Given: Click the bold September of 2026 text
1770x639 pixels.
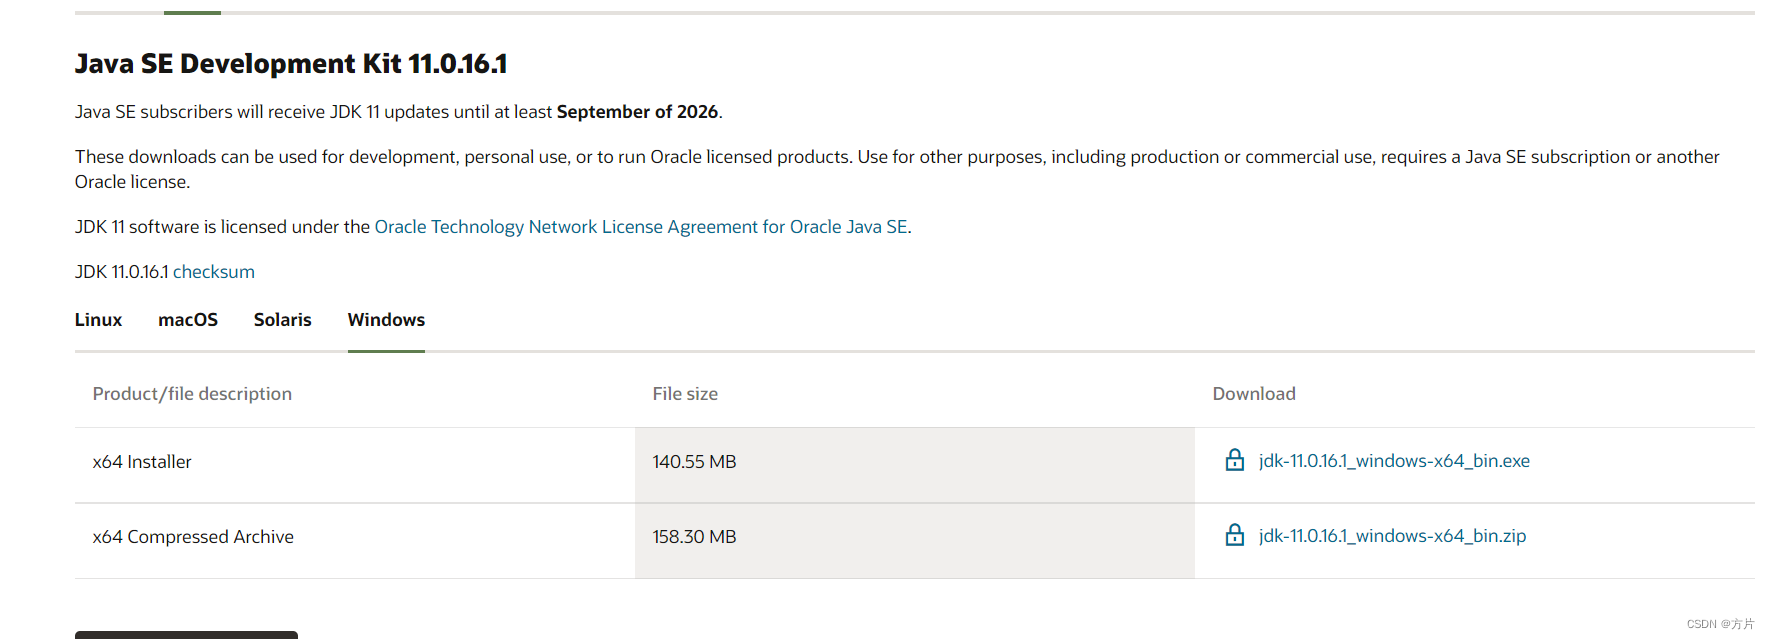Looking at the screenshot, I should (637, 112).
